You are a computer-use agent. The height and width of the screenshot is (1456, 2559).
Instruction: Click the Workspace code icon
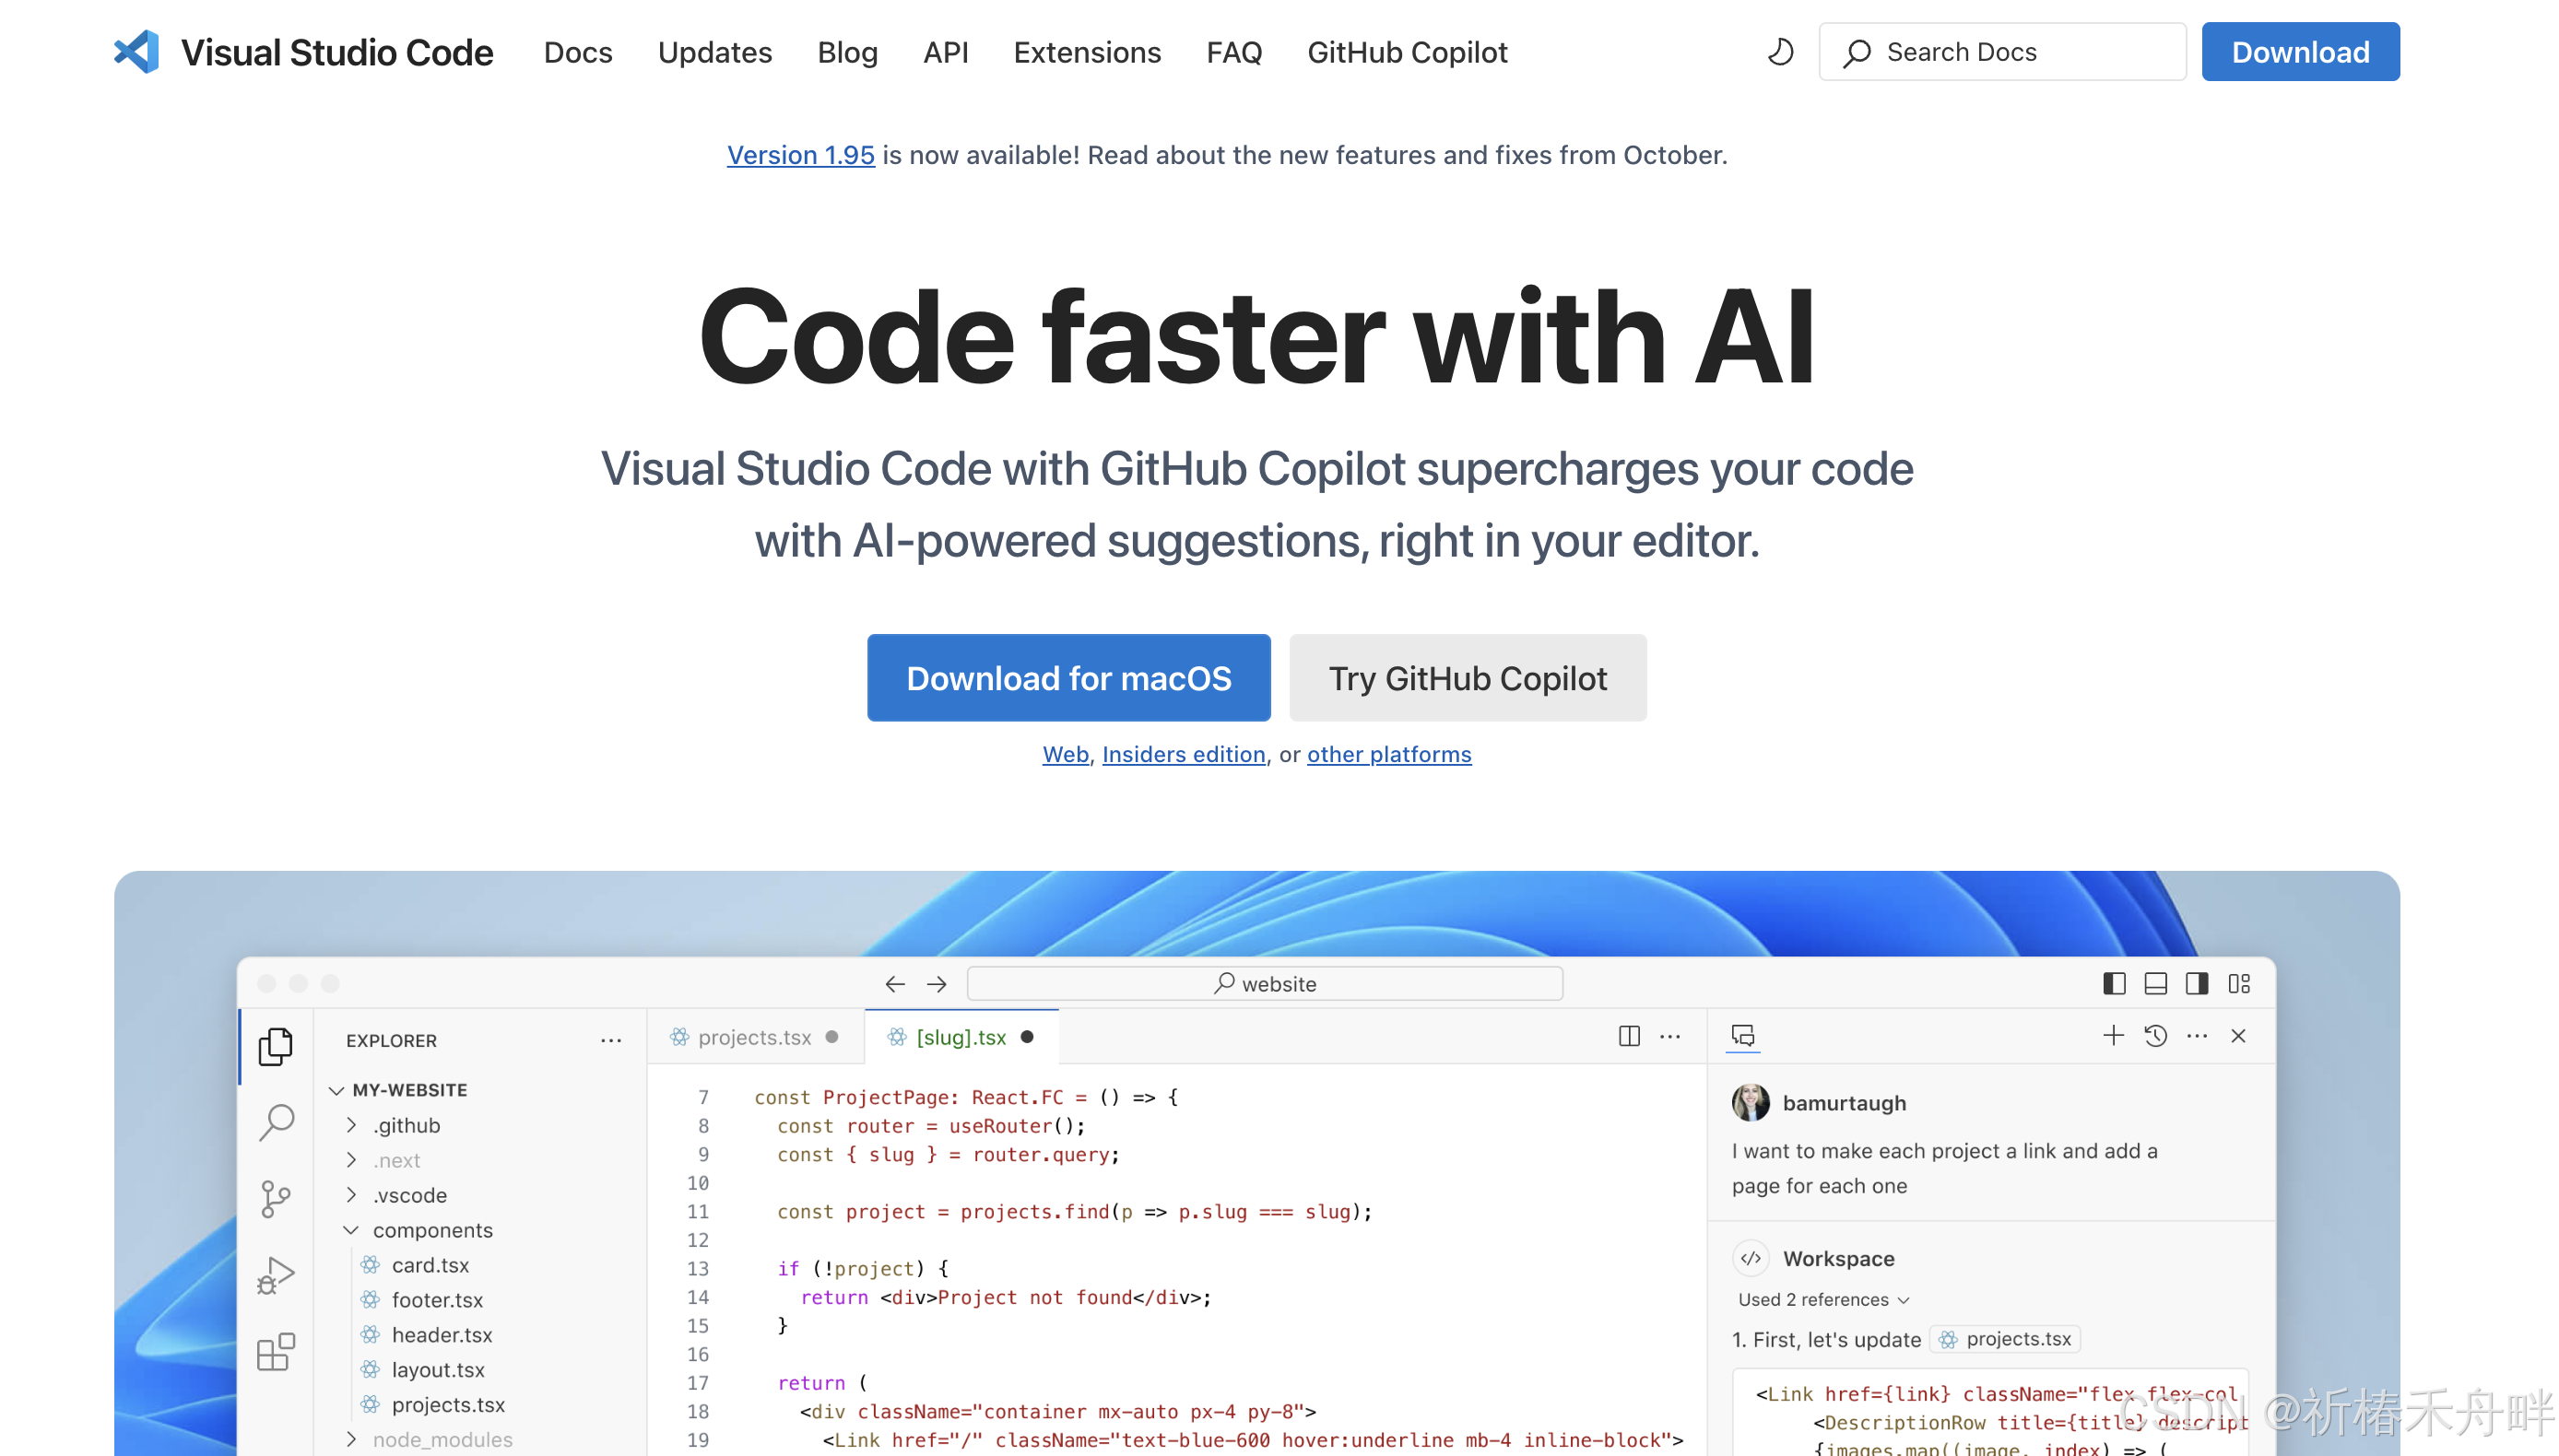coord(1750,1258)
